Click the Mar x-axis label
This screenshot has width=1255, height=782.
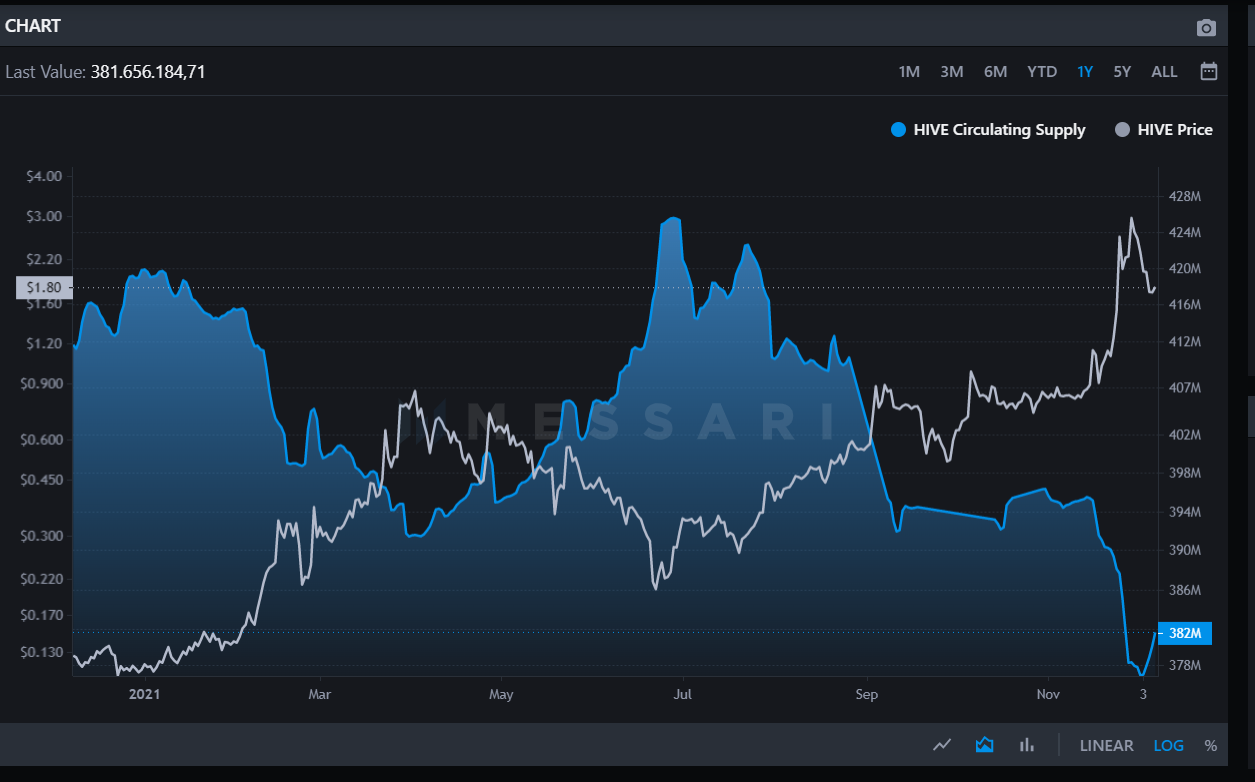point(319,694)
